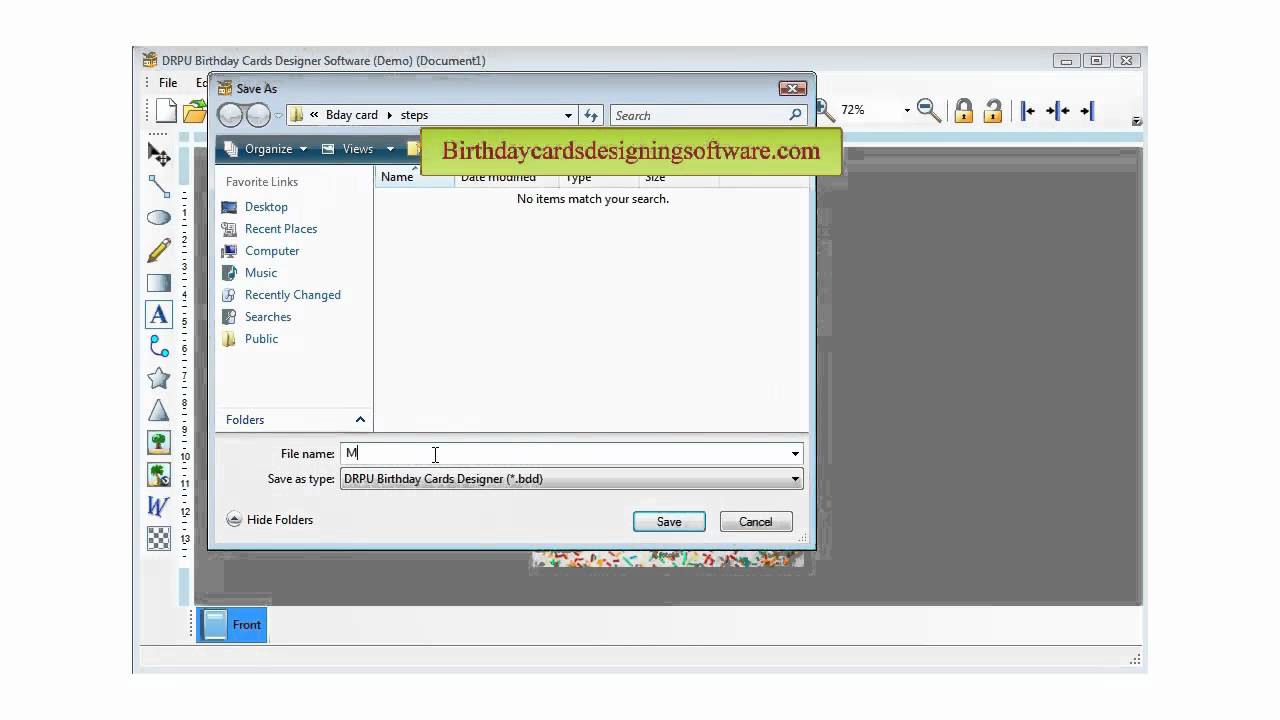Select the Front card page tab
The width and height of the screenshot is (1280, 720).
pos(232,625)
